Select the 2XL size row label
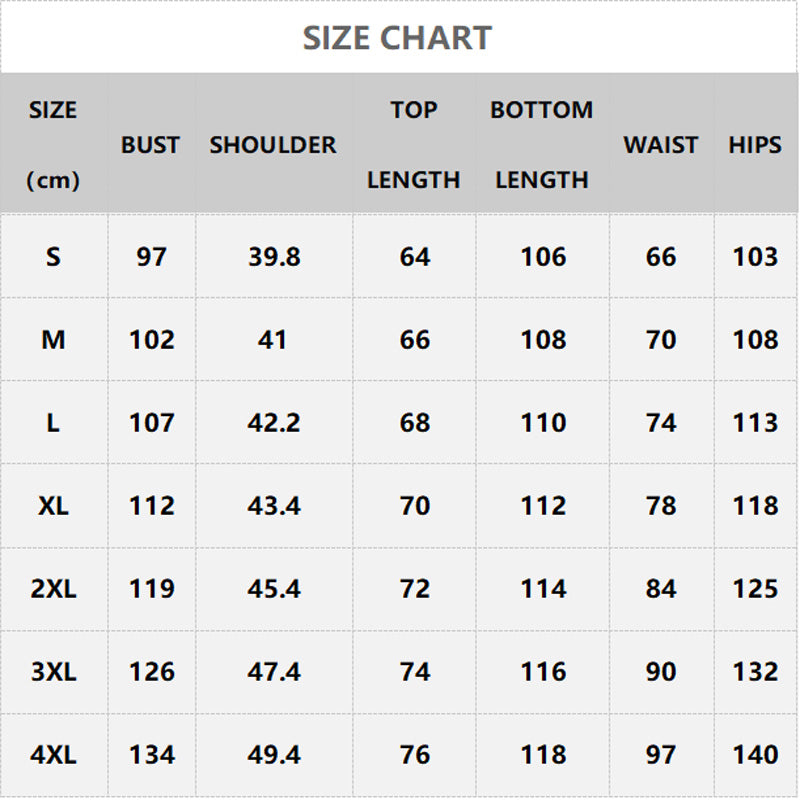The width and height of the screenshot is (800, 800). pos(53,589)
